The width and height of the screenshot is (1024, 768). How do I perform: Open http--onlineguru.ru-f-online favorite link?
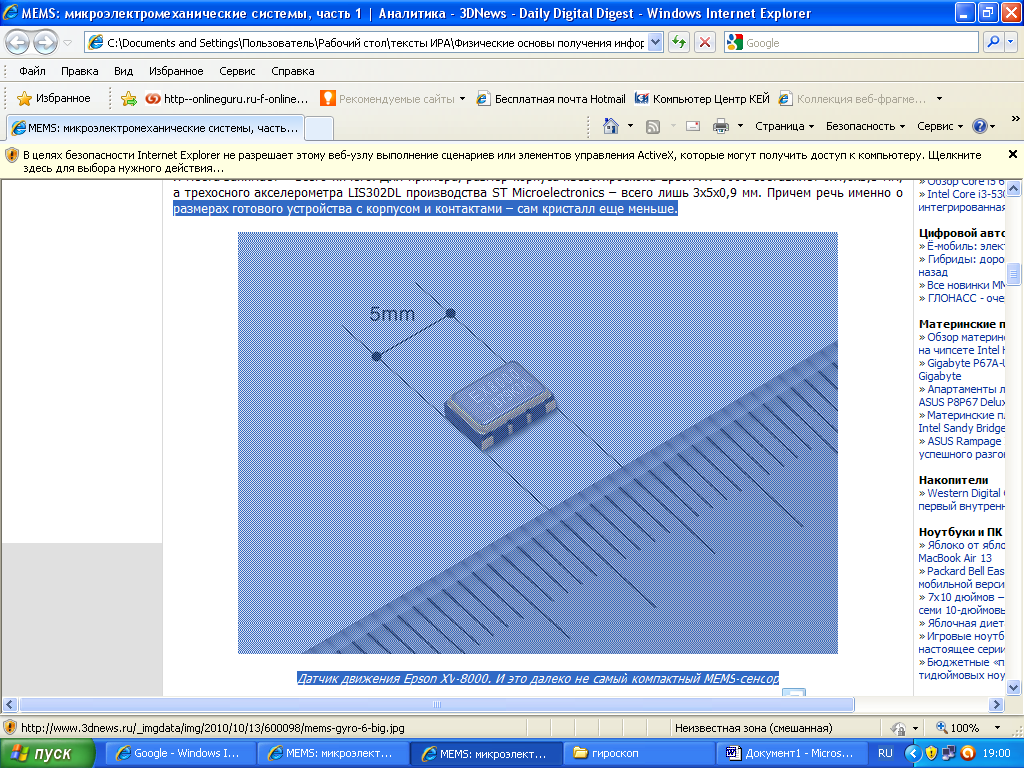click(227, 99)
